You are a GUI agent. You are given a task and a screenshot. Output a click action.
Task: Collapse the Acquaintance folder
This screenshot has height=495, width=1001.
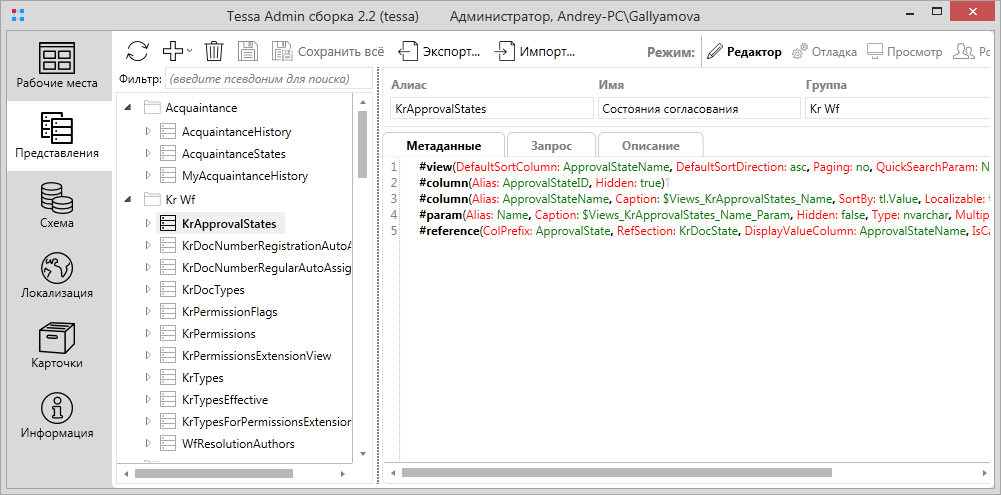(x=128, y=108)
